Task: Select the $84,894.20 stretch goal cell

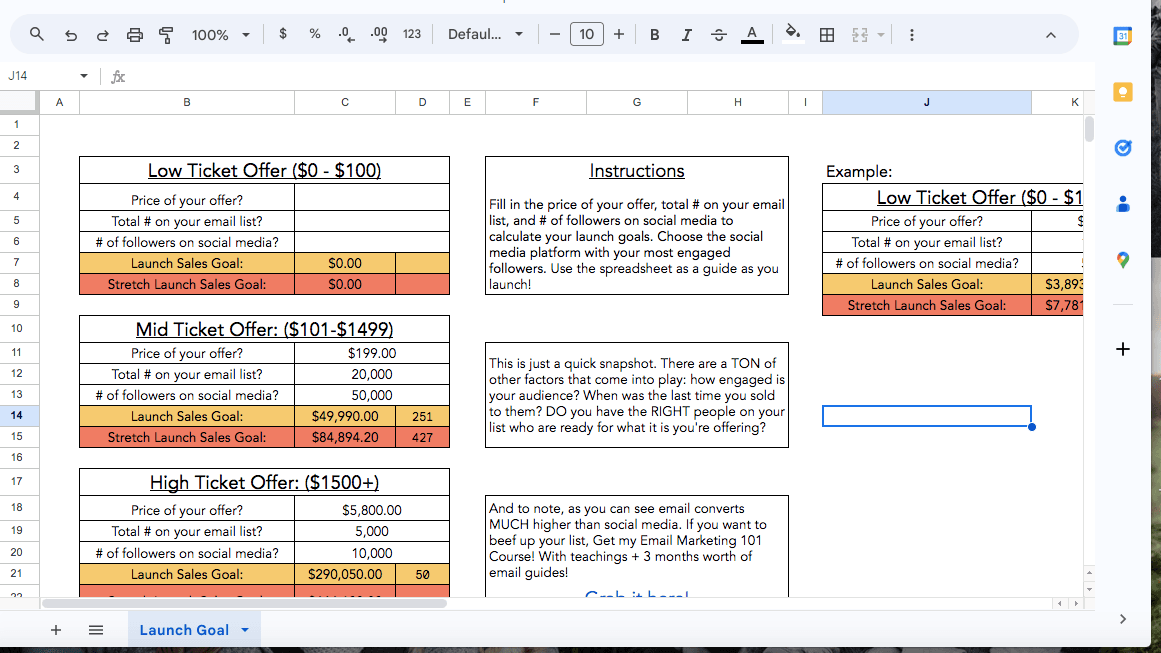Action: [x=345, y=437]
